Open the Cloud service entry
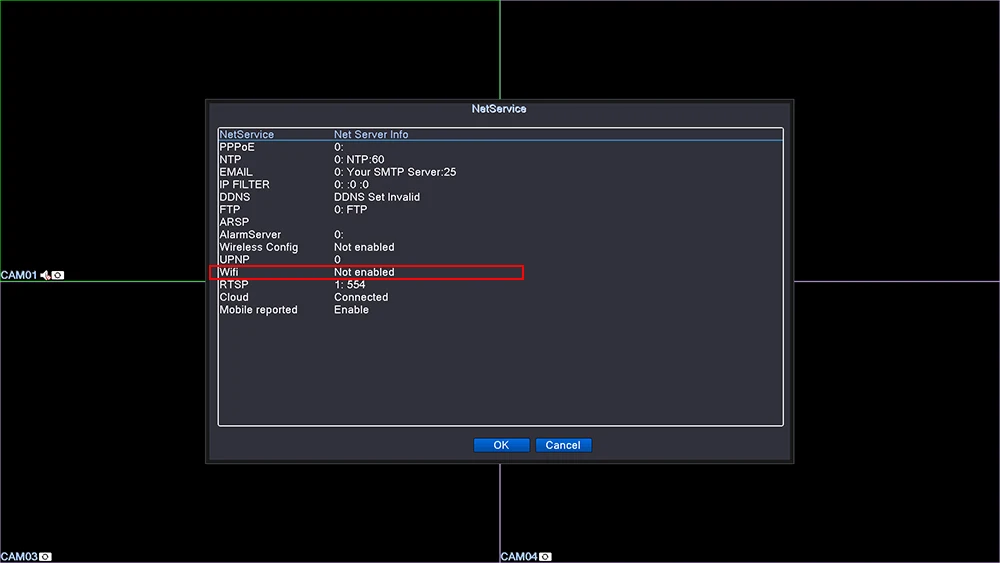1000x563 pixels. (501, 297)
